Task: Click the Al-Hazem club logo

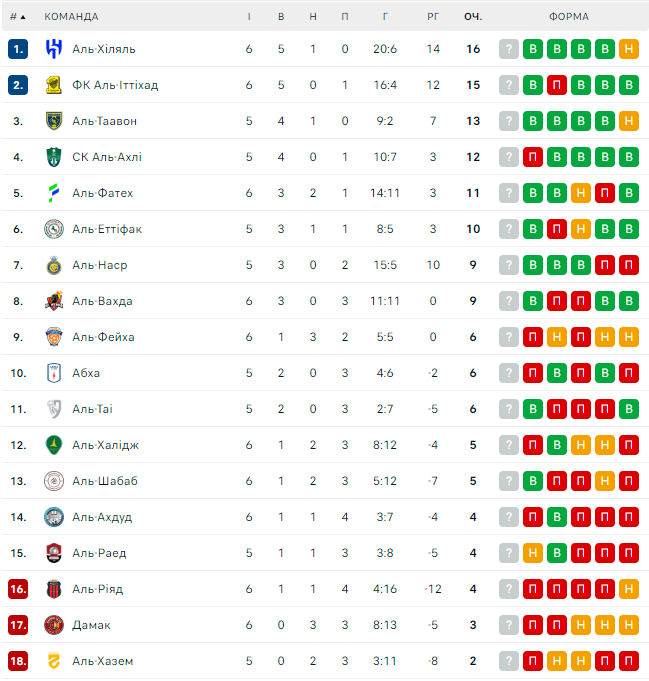Action: pyautogui.click(x=54, y=661)
